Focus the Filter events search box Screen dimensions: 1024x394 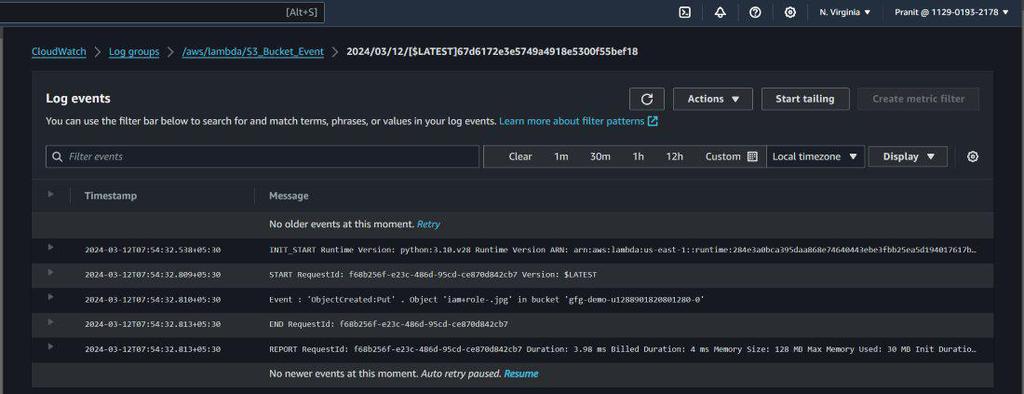[263, 157]
